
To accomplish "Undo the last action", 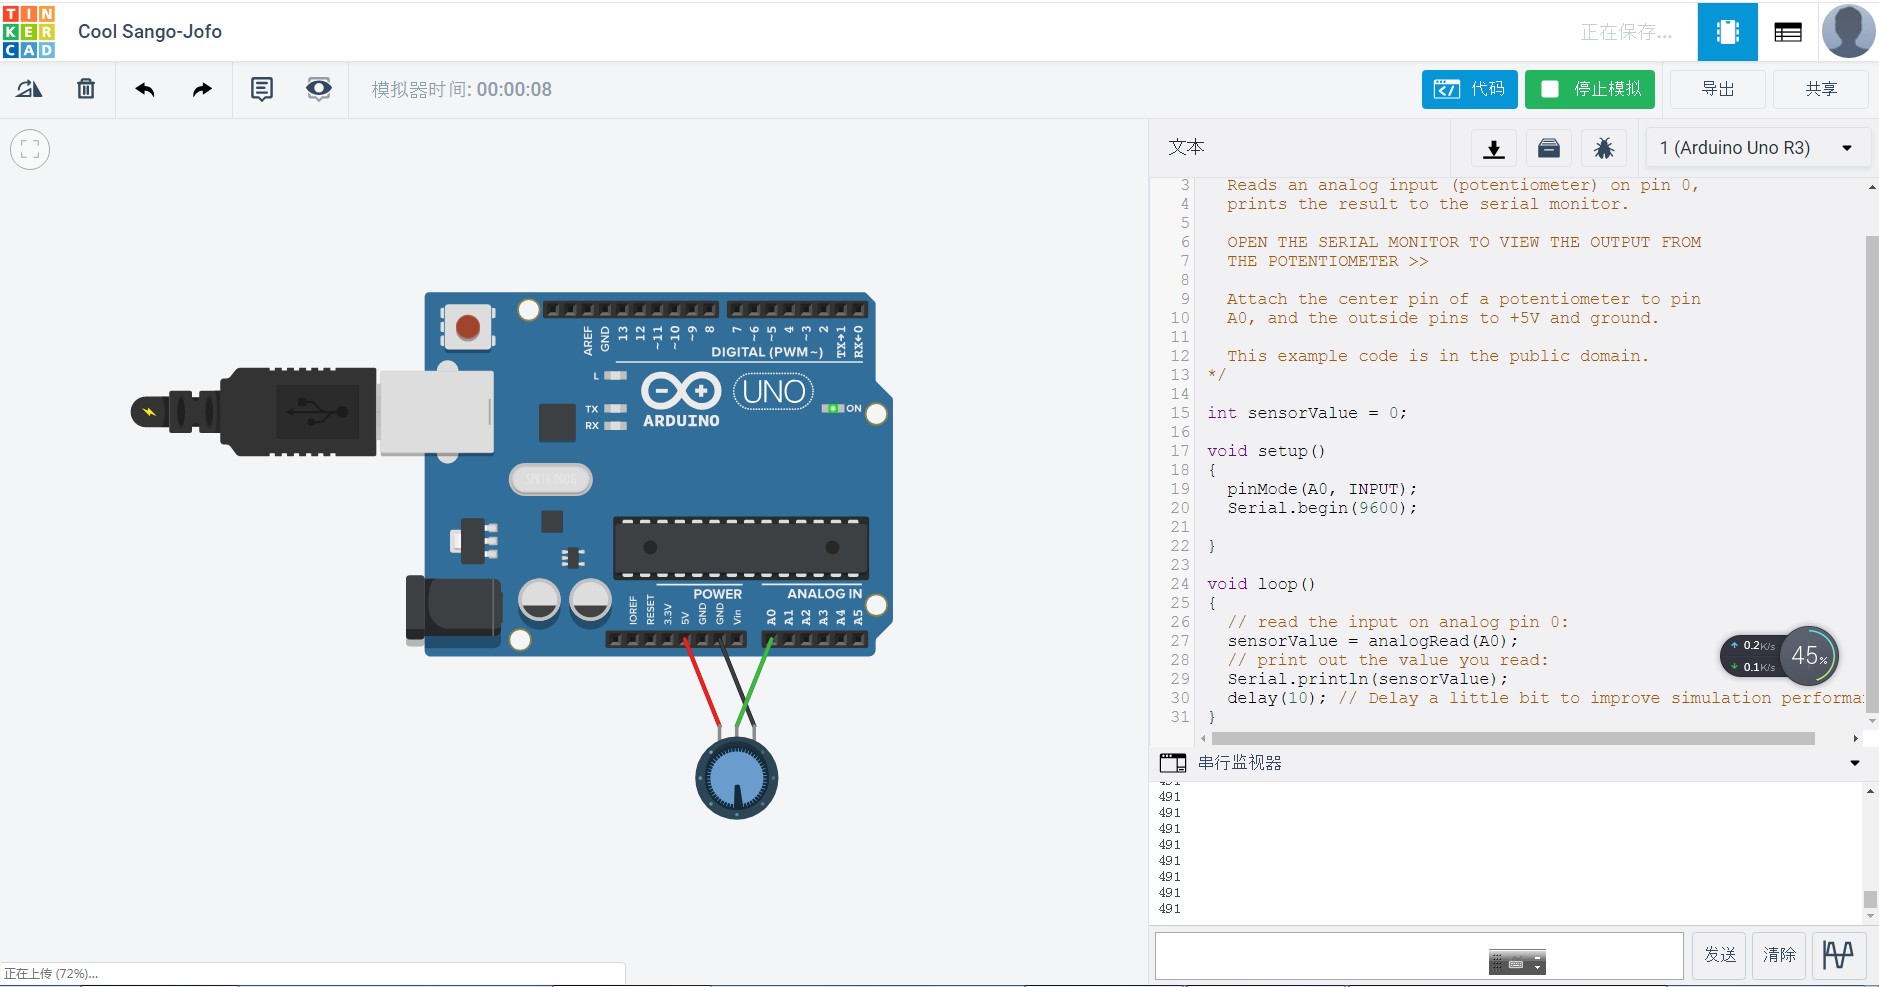I will pyautogui.click(x=145, y=89).
